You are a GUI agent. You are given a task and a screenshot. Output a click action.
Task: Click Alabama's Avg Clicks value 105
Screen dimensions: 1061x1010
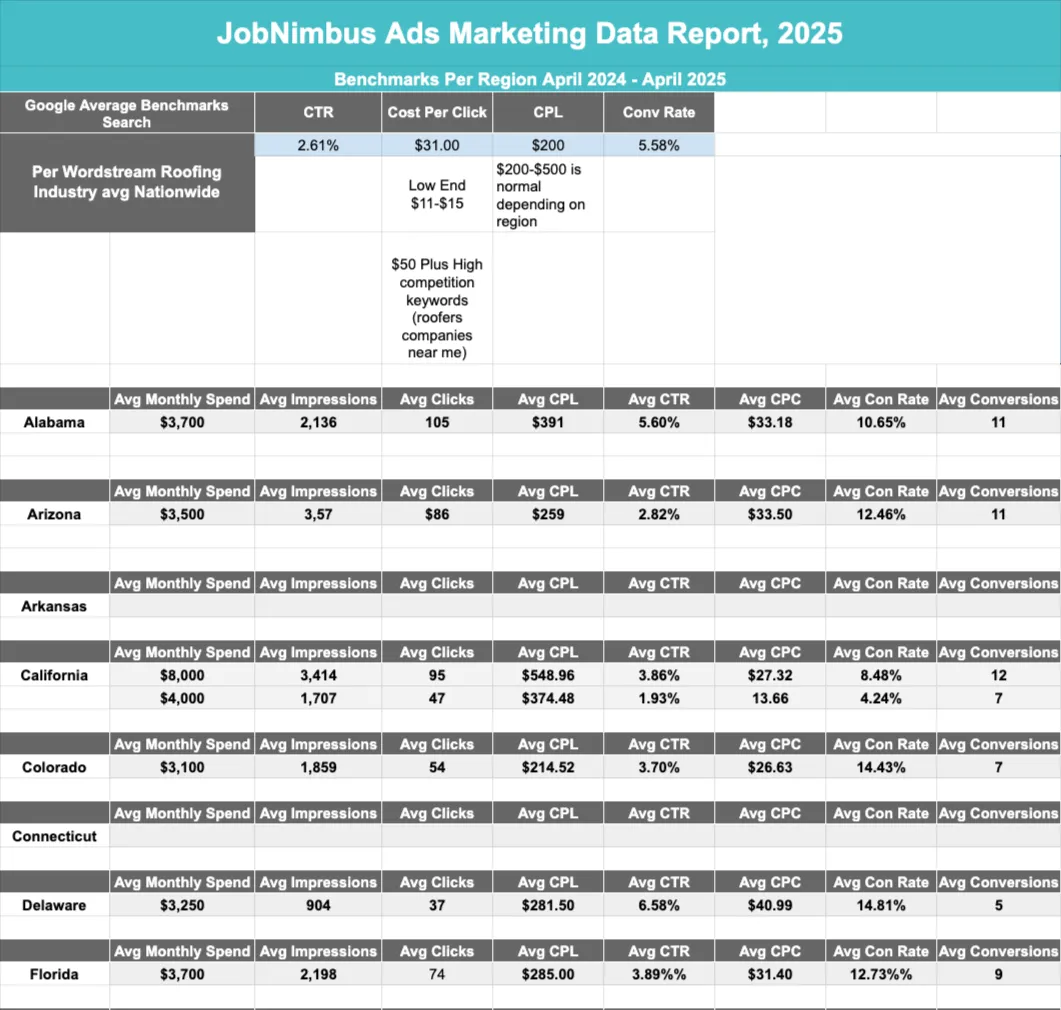(437, 422)
